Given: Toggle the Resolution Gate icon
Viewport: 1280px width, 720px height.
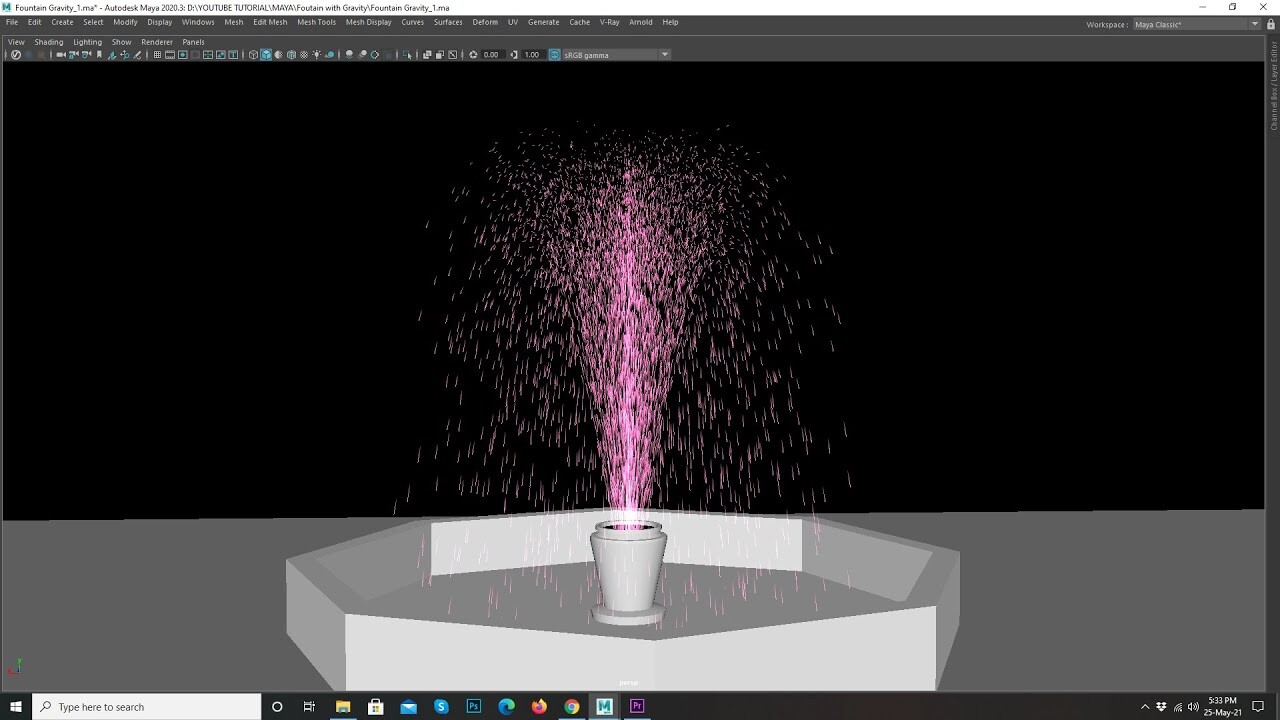Looking at the screenshot, I should (183, 55).
